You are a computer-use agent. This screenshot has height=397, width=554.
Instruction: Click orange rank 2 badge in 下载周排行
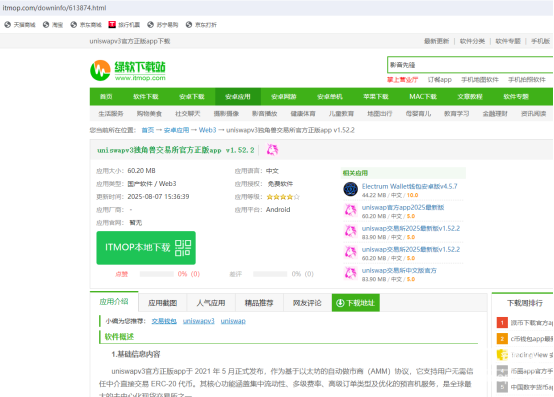pyautogui.click(x=502, y=338)
